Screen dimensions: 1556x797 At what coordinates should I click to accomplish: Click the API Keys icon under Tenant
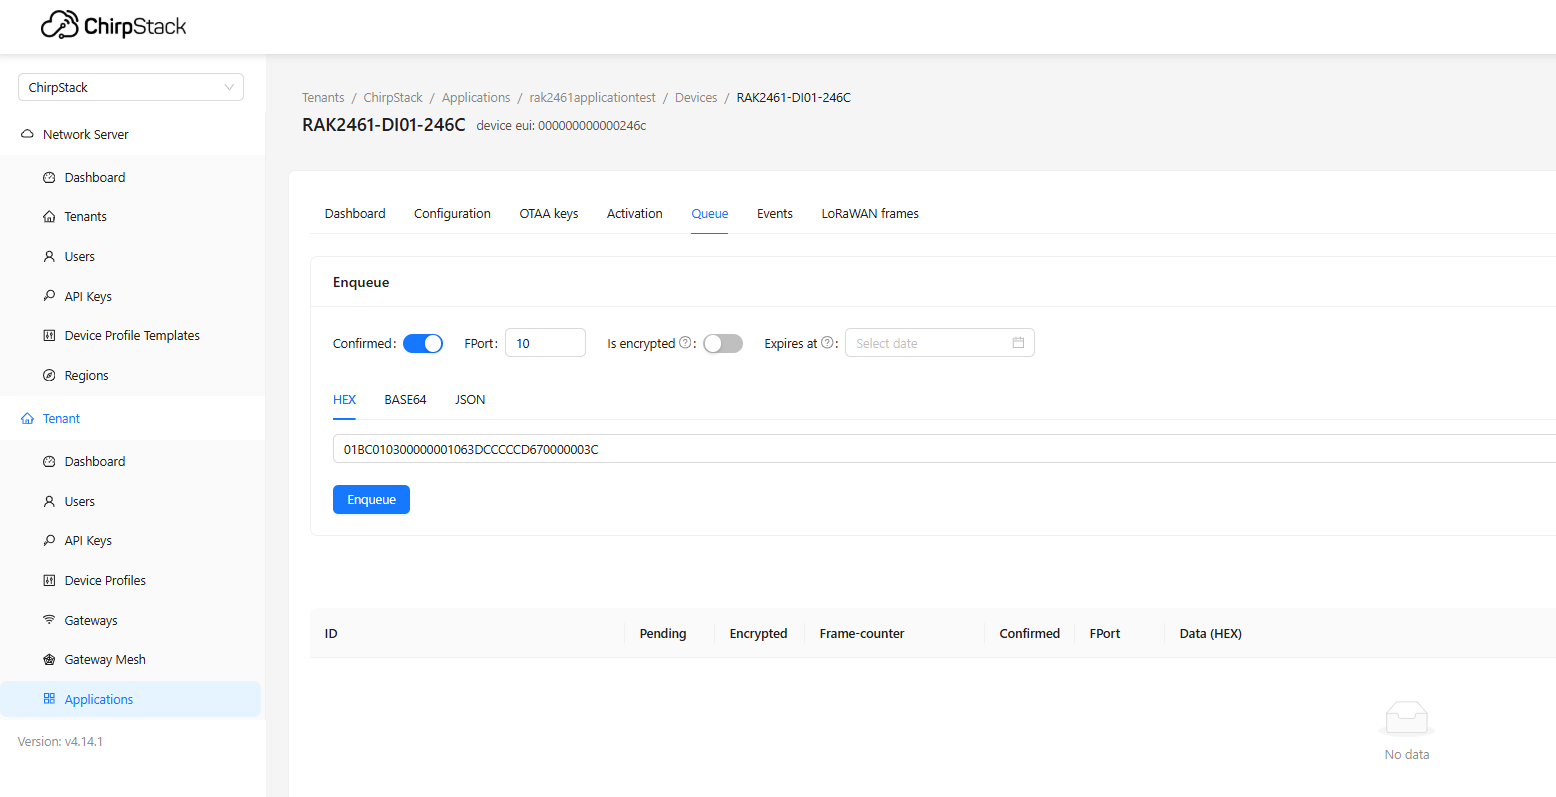tap(49, 540)
